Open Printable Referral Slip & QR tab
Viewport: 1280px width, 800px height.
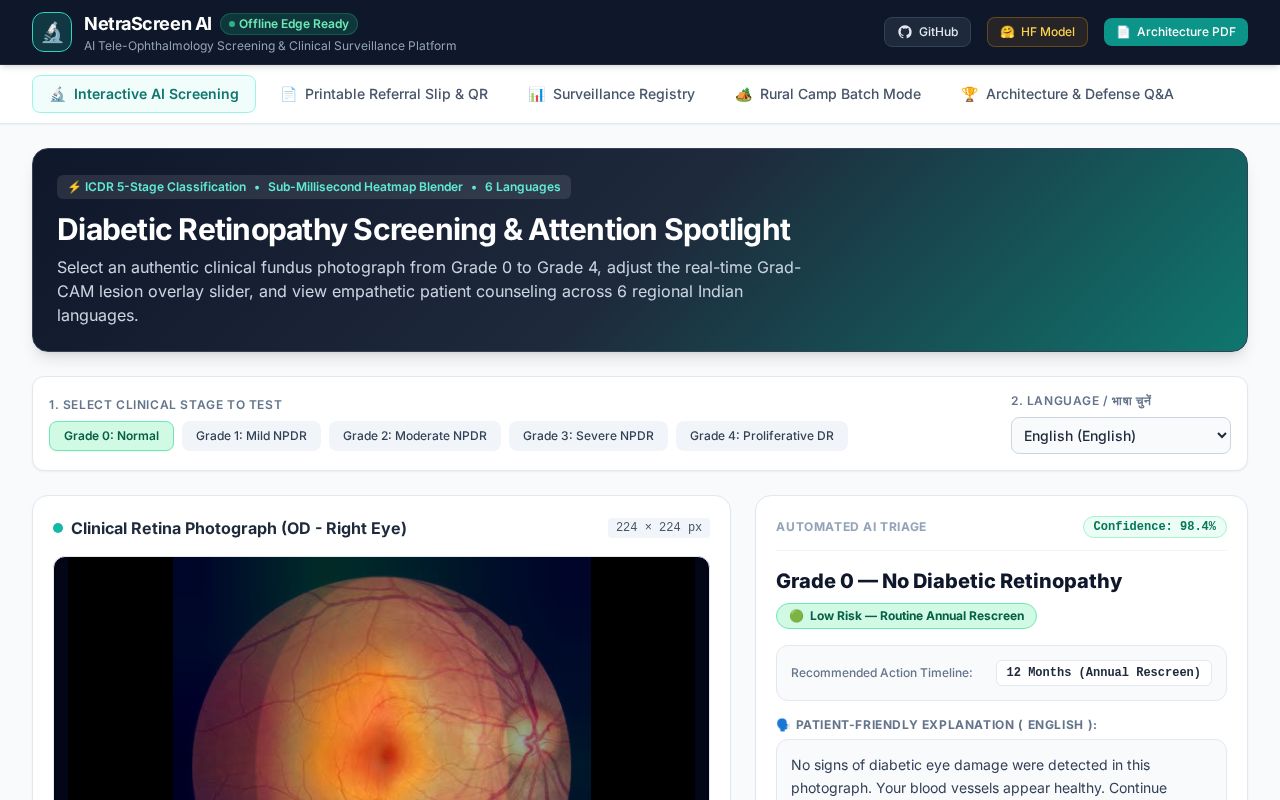click(x=385, y=94)
